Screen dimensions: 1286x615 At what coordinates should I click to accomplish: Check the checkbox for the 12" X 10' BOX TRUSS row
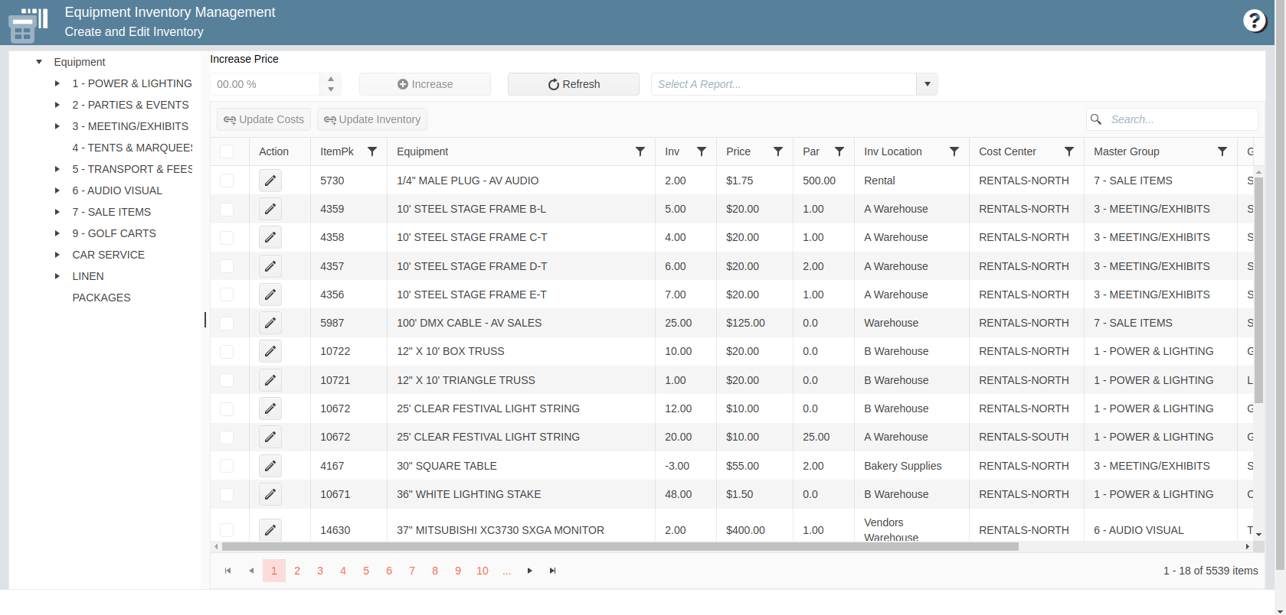227,351
